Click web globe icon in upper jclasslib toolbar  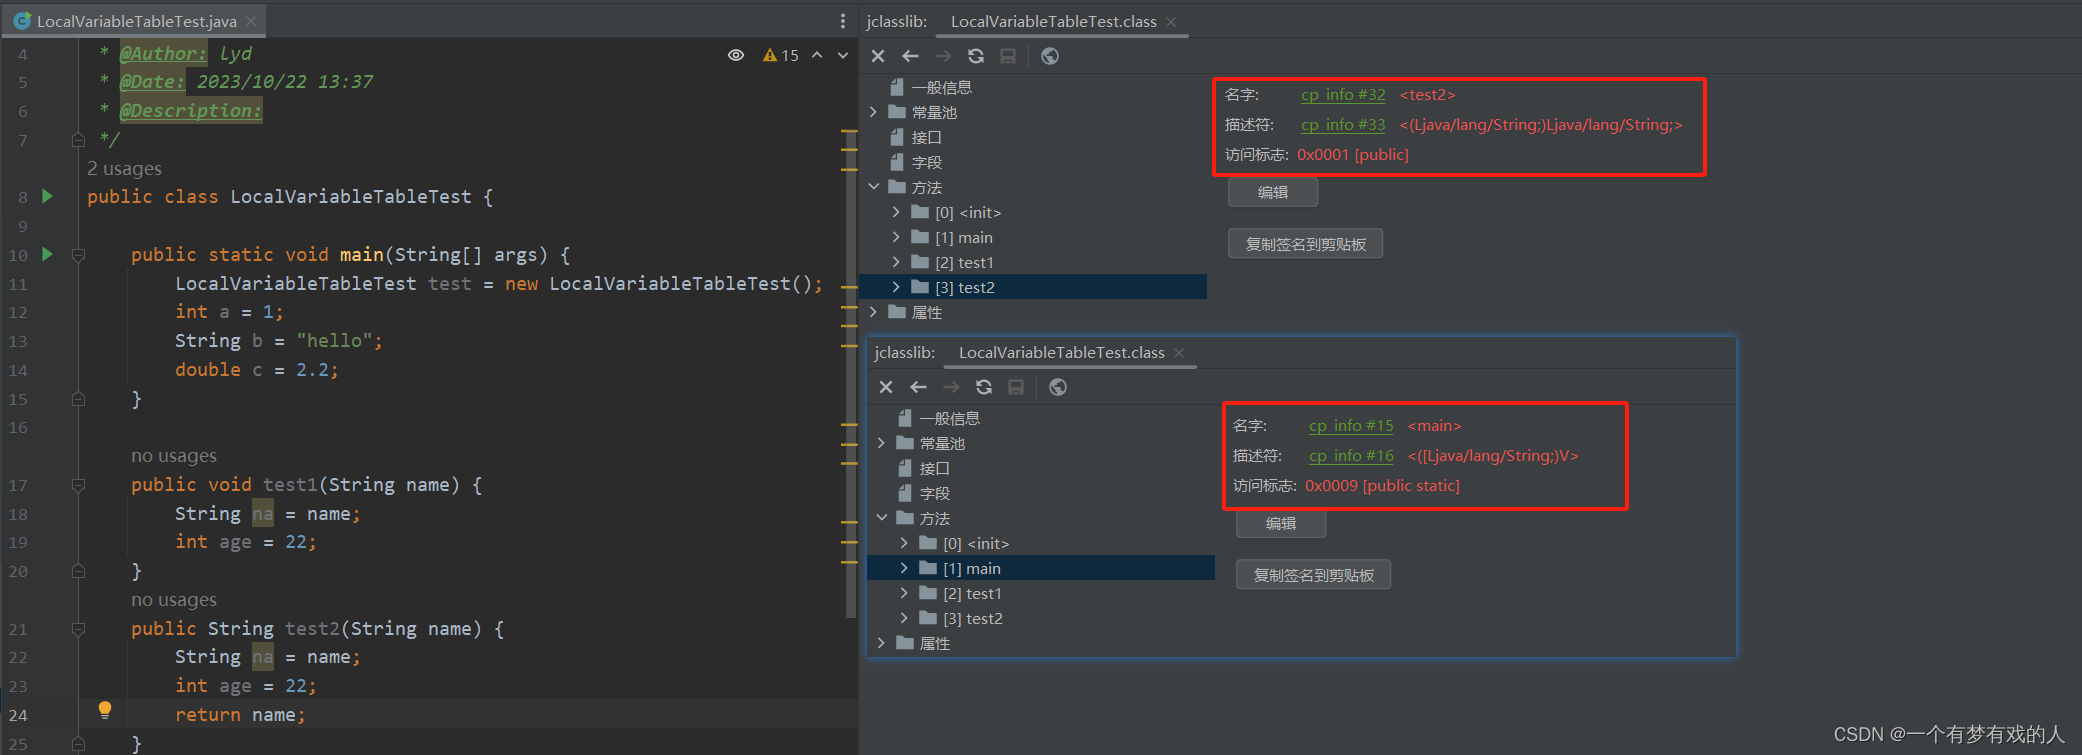pos(1050,56)
